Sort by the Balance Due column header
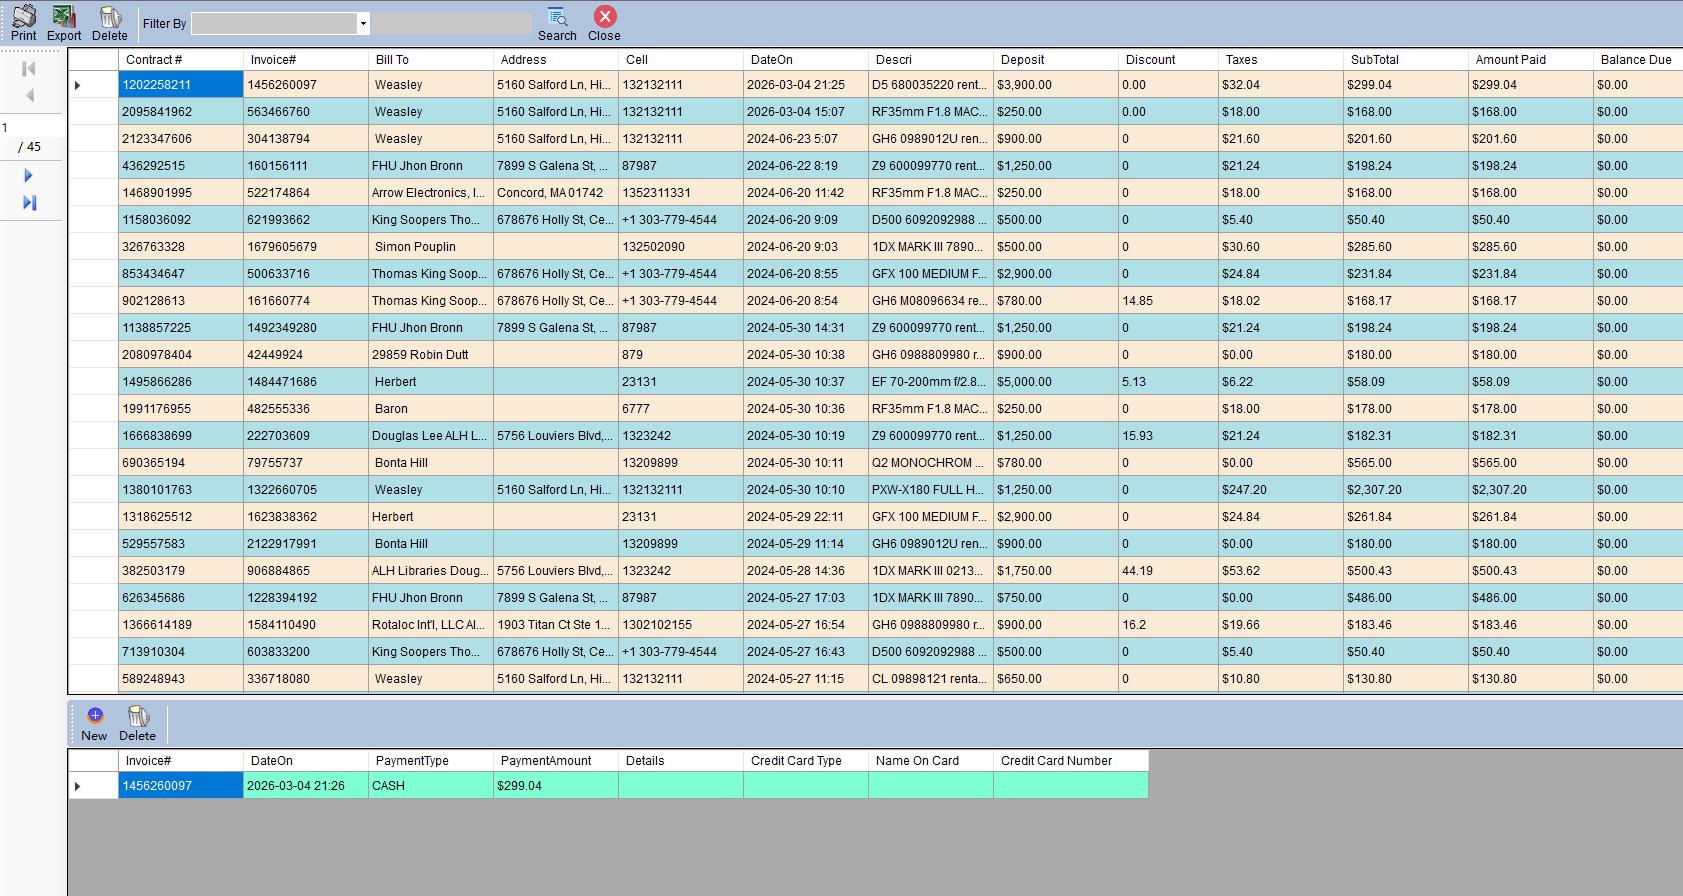This screenshot has height=896, width=1683. tap(1636, 60)
